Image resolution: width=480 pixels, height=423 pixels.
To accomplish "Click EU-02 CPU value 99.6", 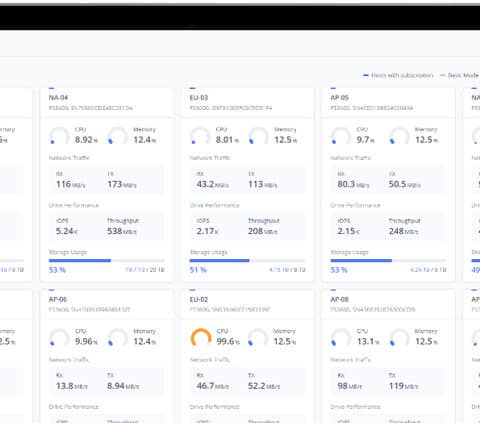I will pos(228,341).
